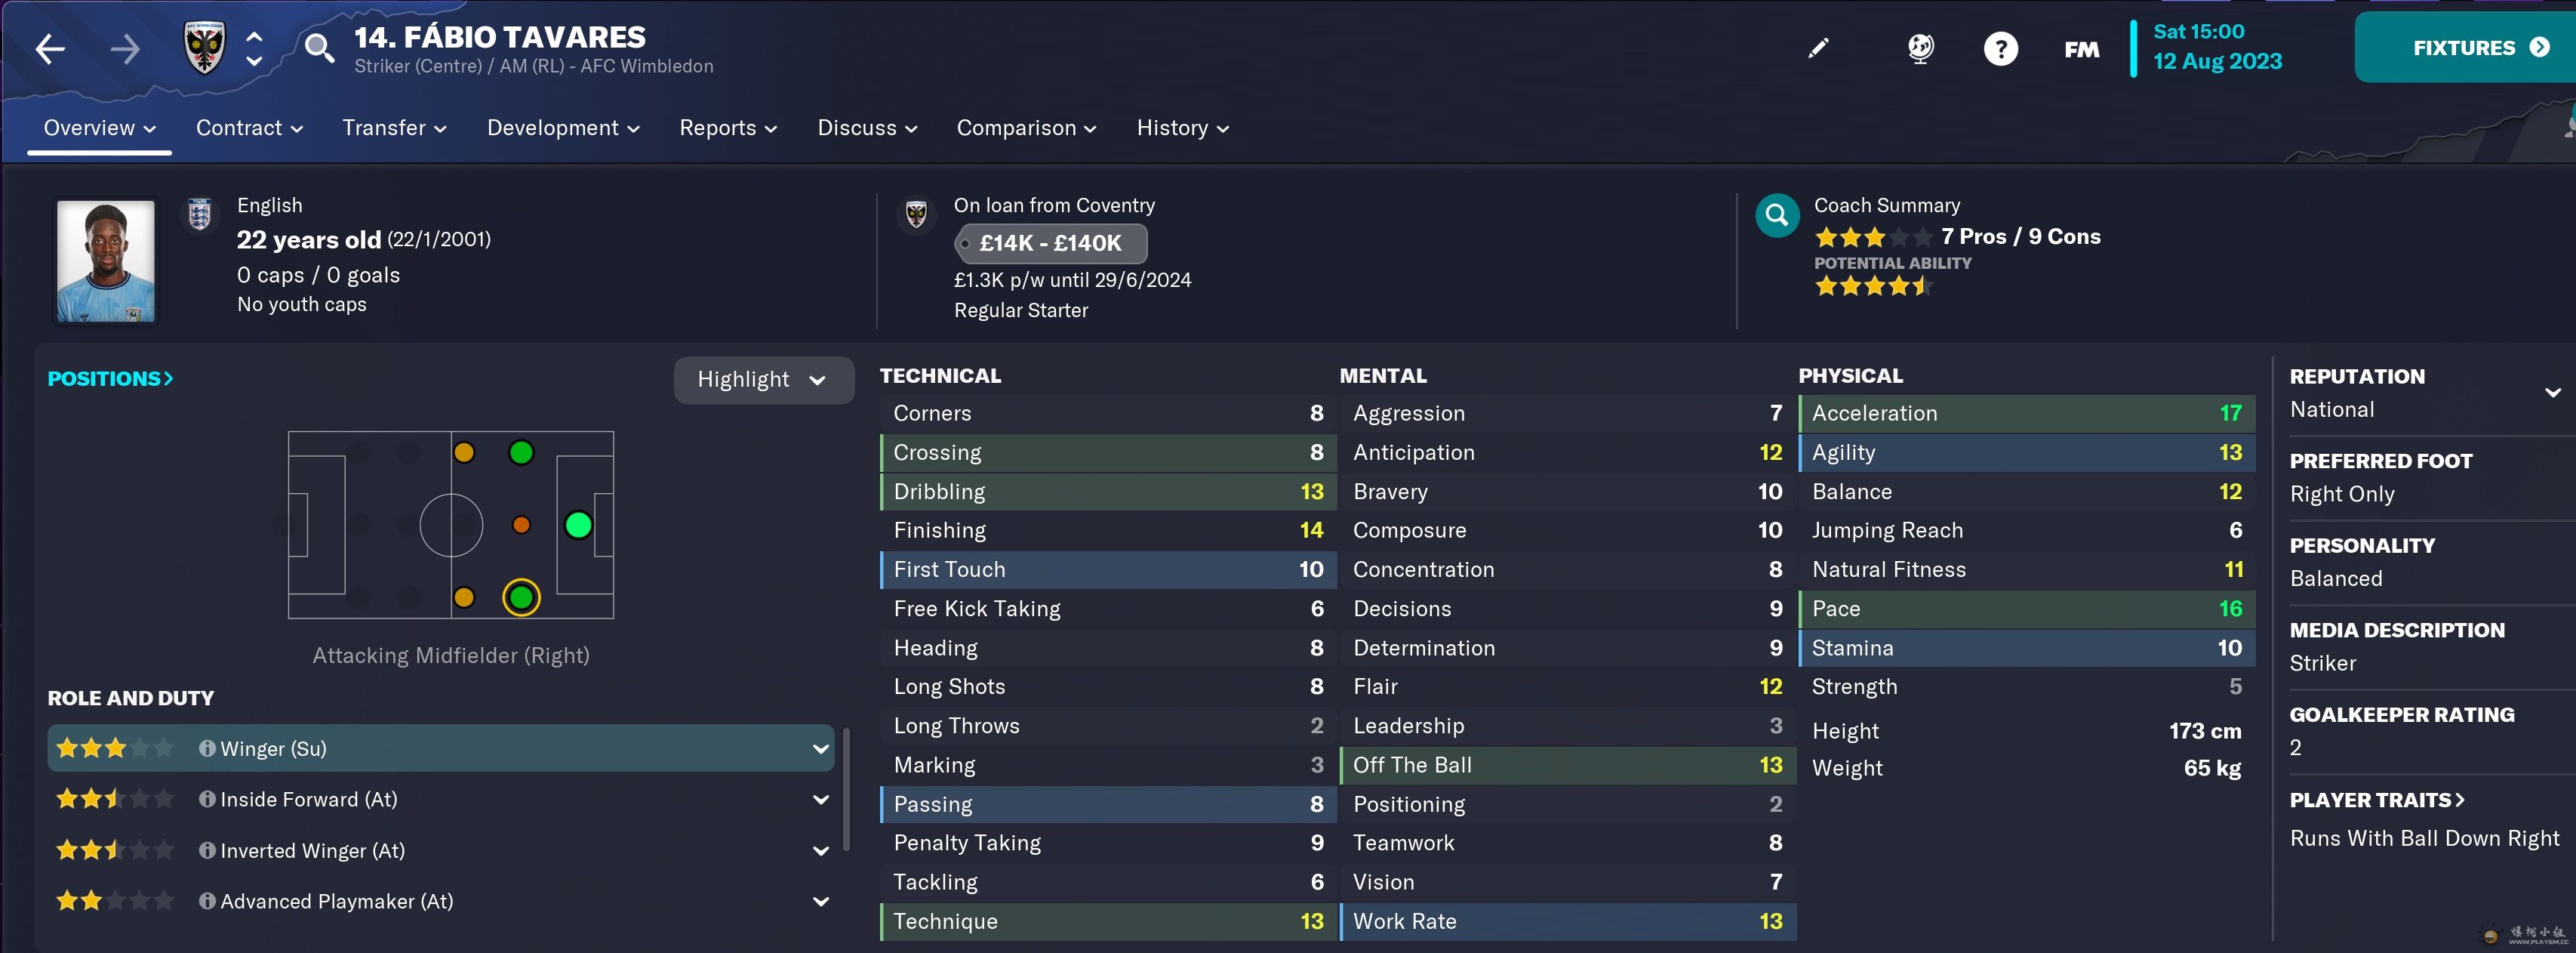Click the Winger role info icon

207,748
